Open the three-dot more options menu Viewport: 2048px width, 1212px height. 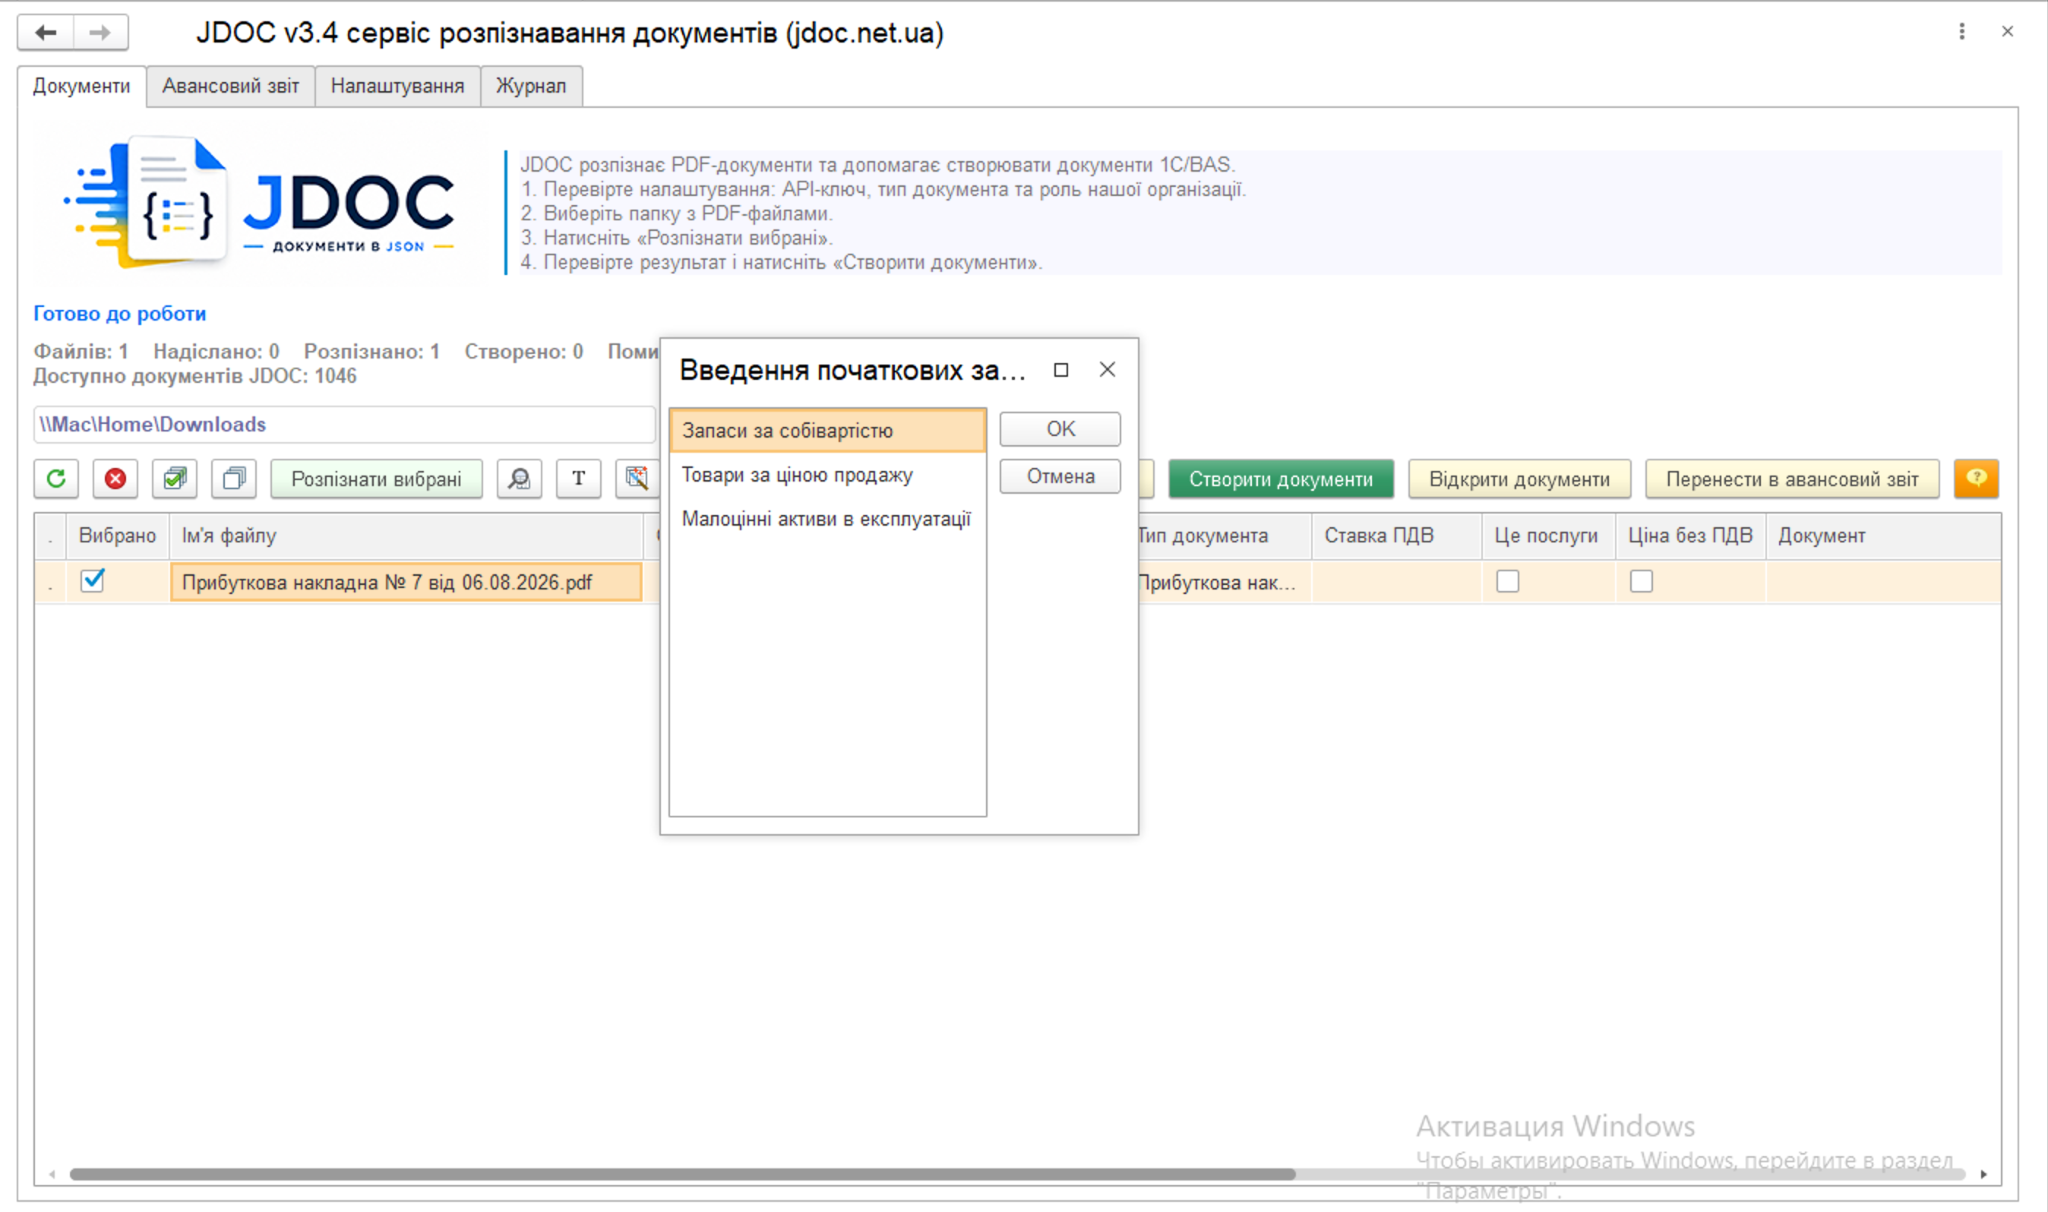click(1962, 32)
